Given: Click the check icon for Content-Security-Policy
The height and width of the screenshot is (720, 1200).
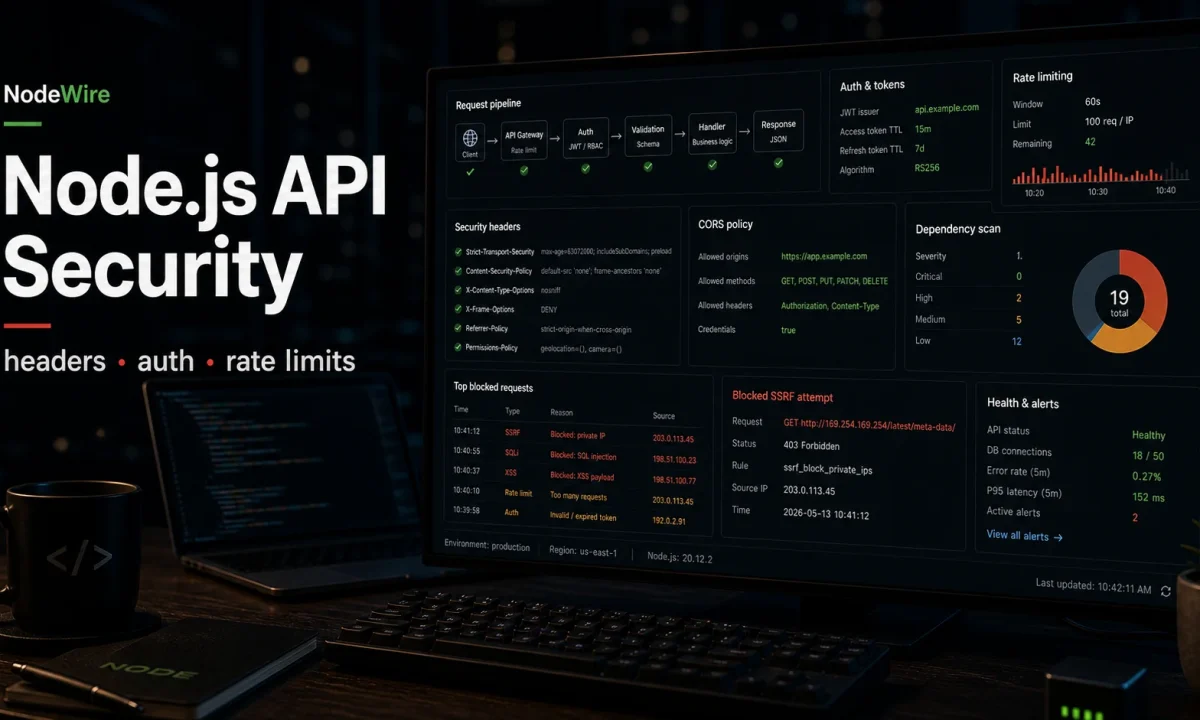Looking at the screenshot, I should coord(457,271).
